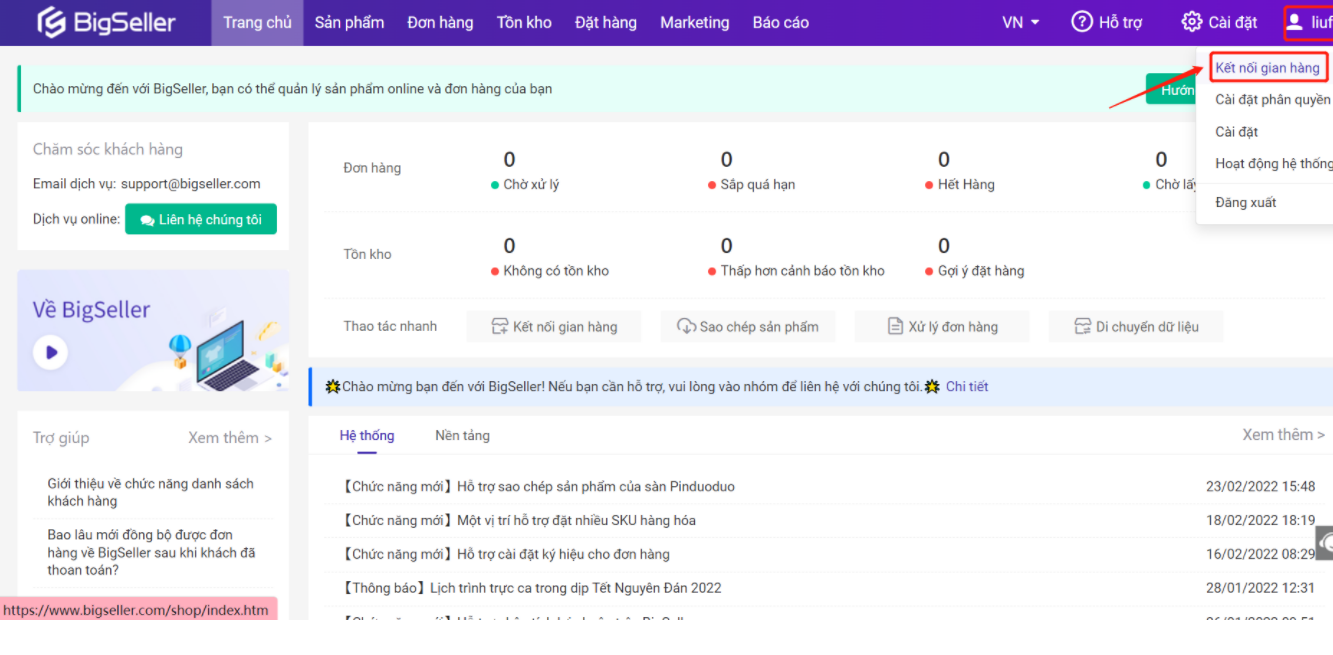The width and height of the screenshot is (1333, 655).
Task: Choose Đăng xuất from the account menu
Action: click(x=1245, y=202)
